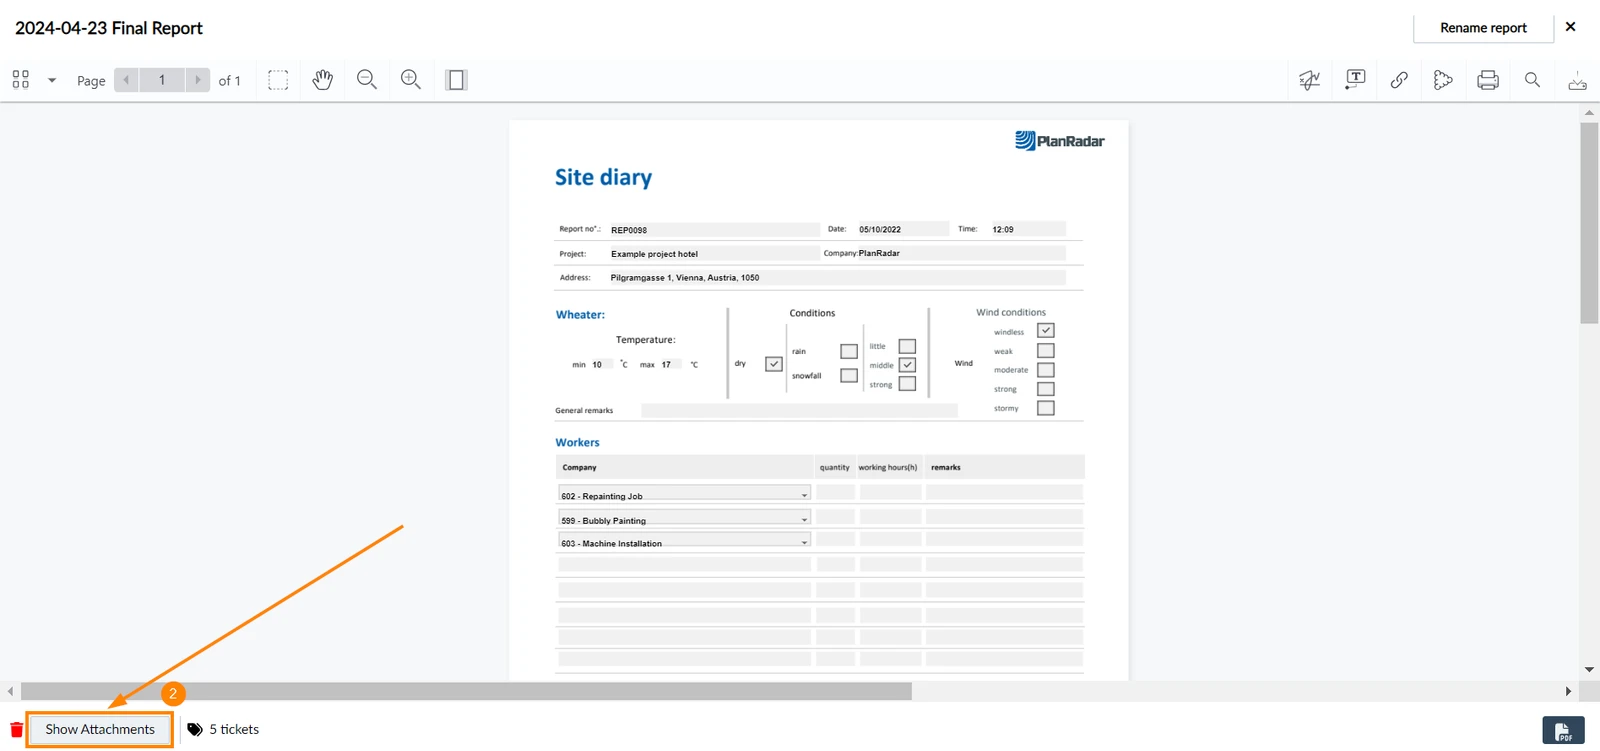Screen dimensions: 1600x751
Task: Check the weak wind checkbox
Action: [1046, 350]
